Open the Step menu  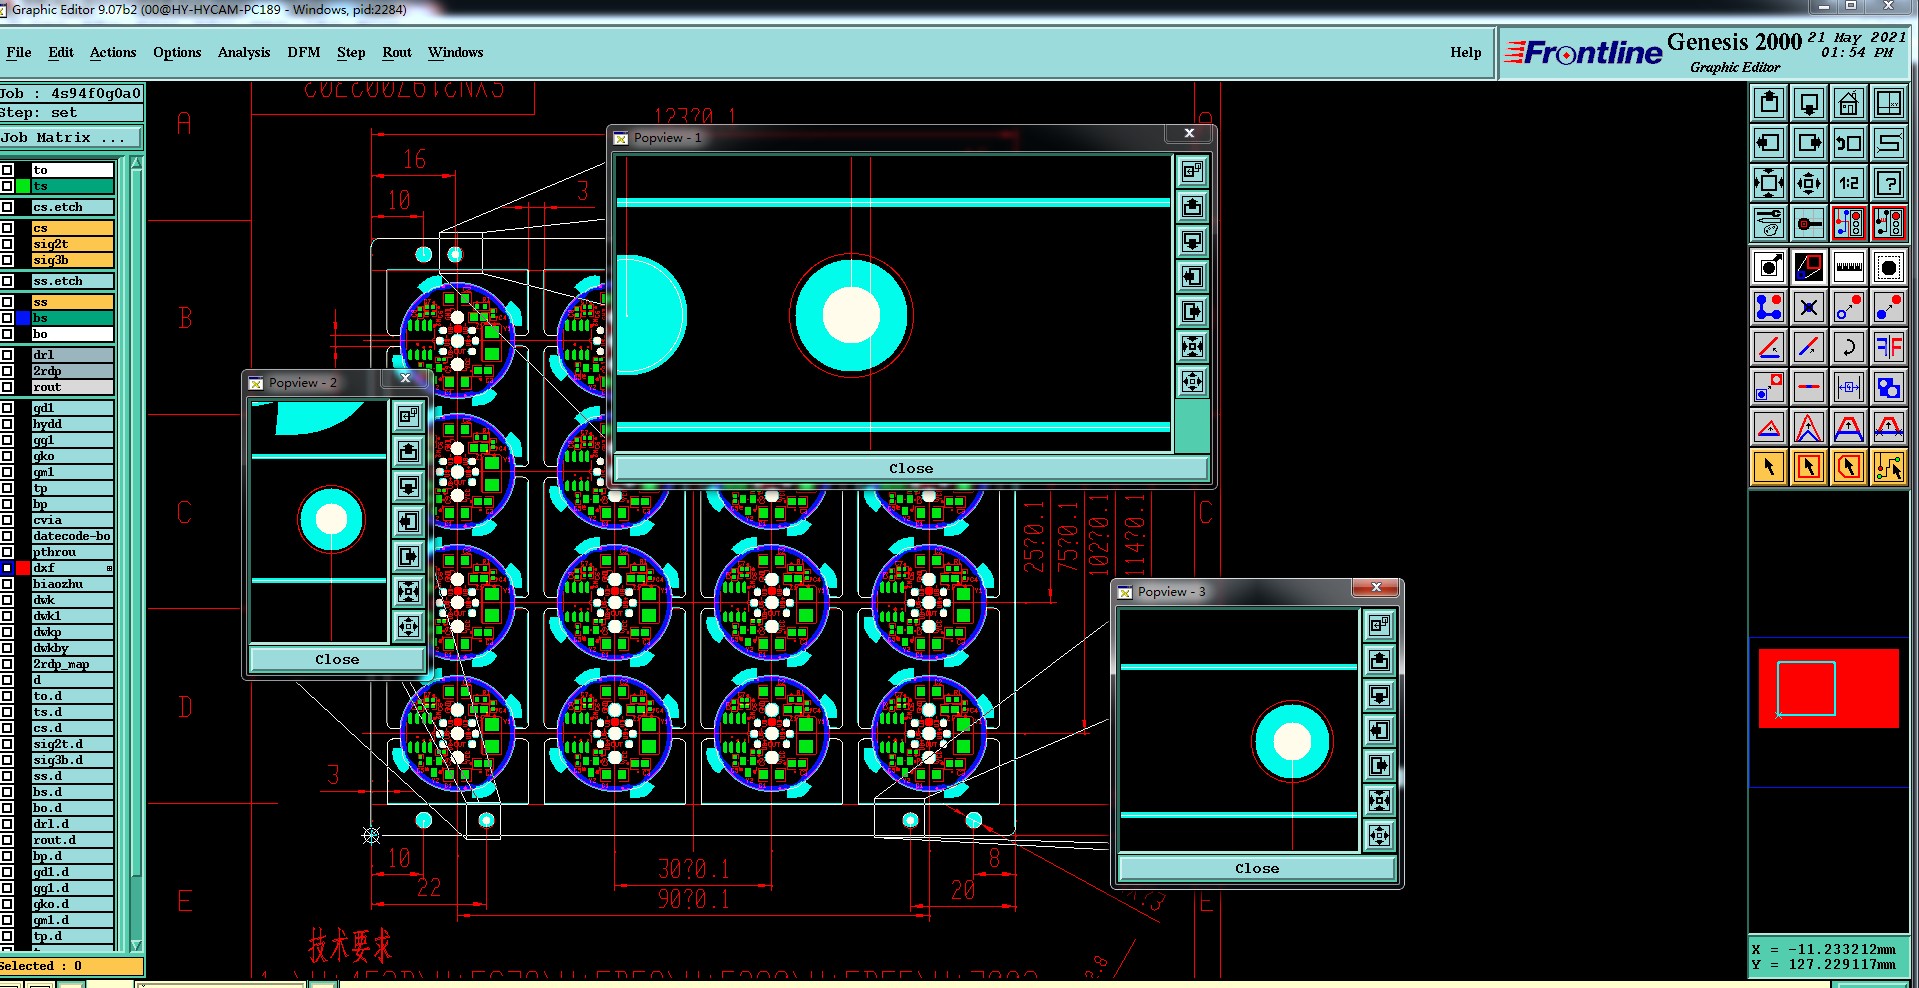351,52
